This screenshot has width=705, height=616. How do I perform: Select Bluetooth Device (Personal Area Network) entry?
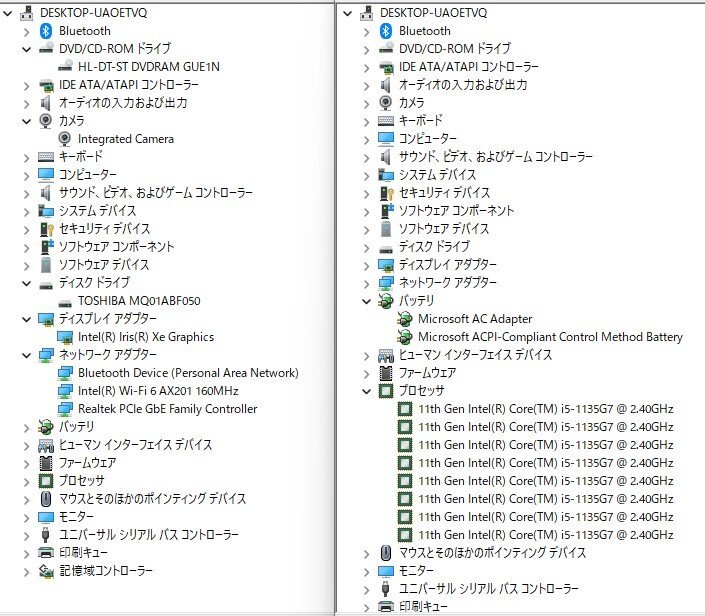188,373
